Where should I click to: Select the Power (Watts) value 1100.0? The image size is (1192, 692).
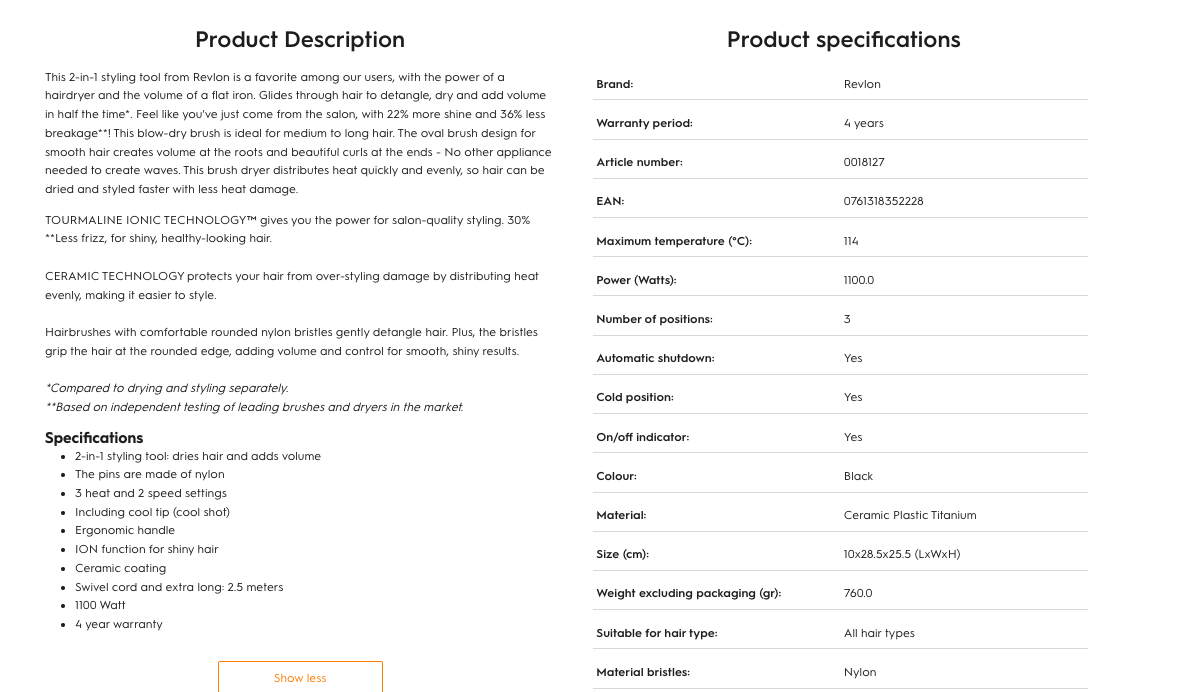[858, 280]
